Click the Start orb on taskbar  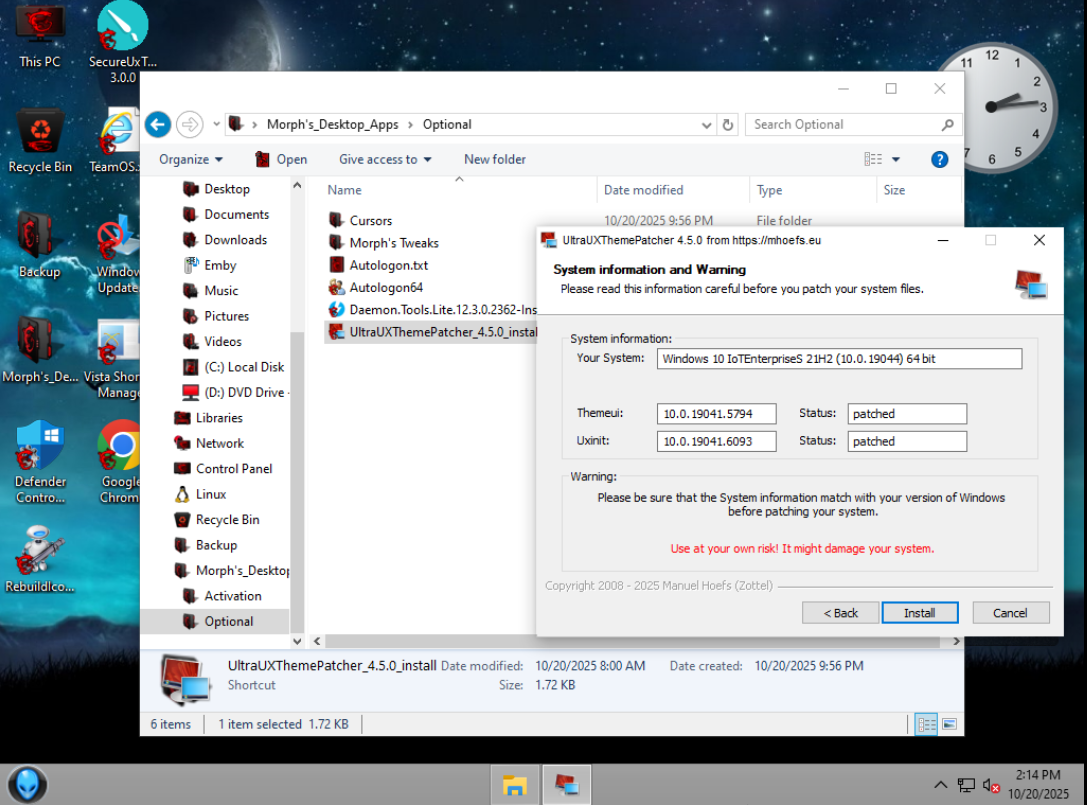click(28, 784)
